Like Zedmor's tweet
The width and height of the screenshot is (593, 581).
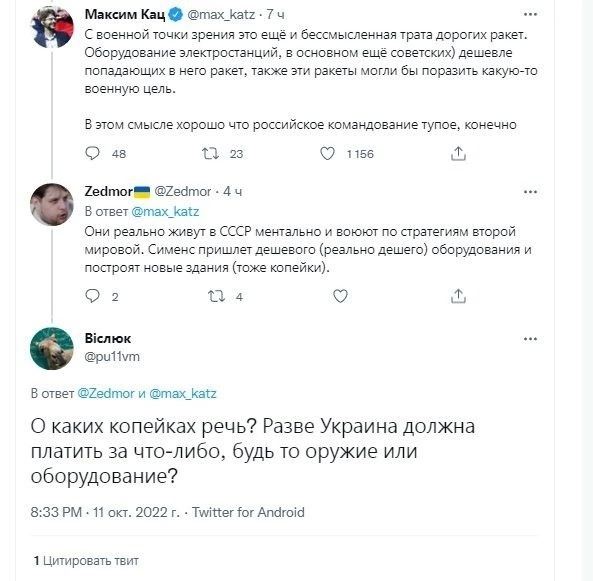pos(340,296)
